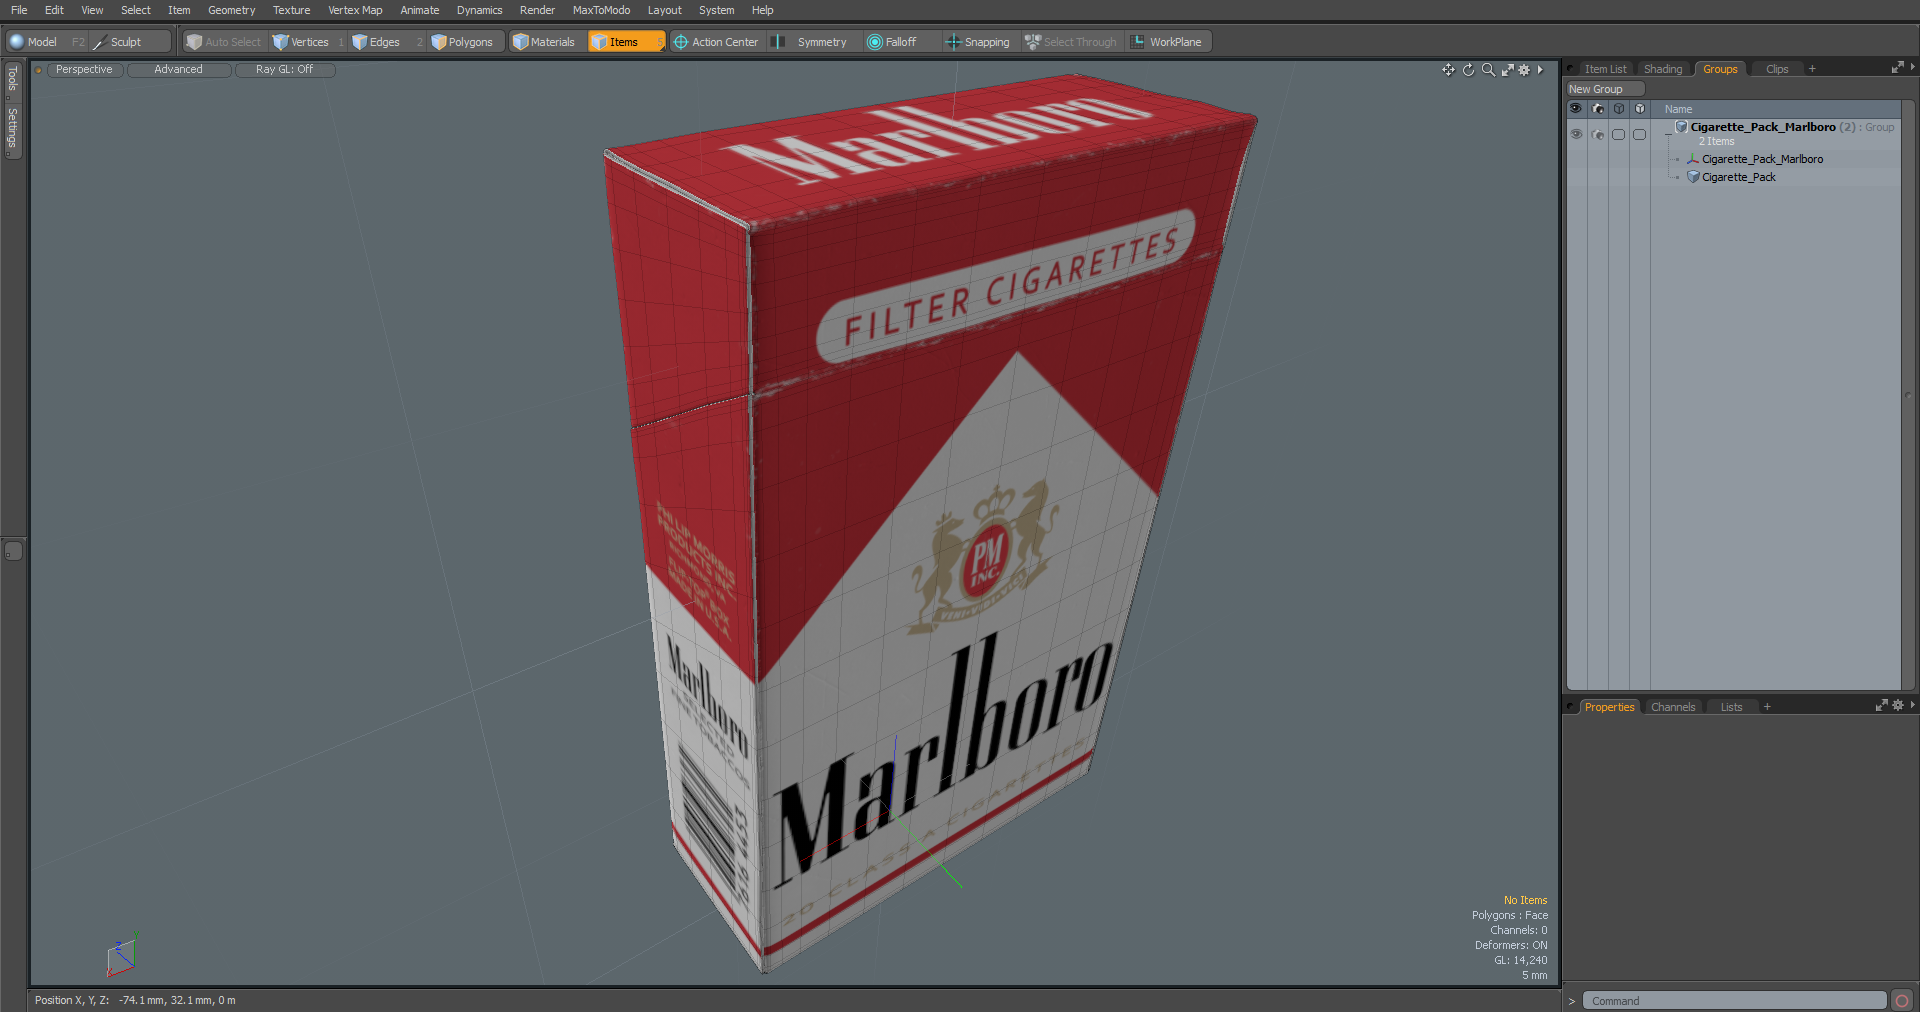Select the Sculpt tool
Image resolution: width=1920 pixels, height=1012 pixels.
click(130, 42)
